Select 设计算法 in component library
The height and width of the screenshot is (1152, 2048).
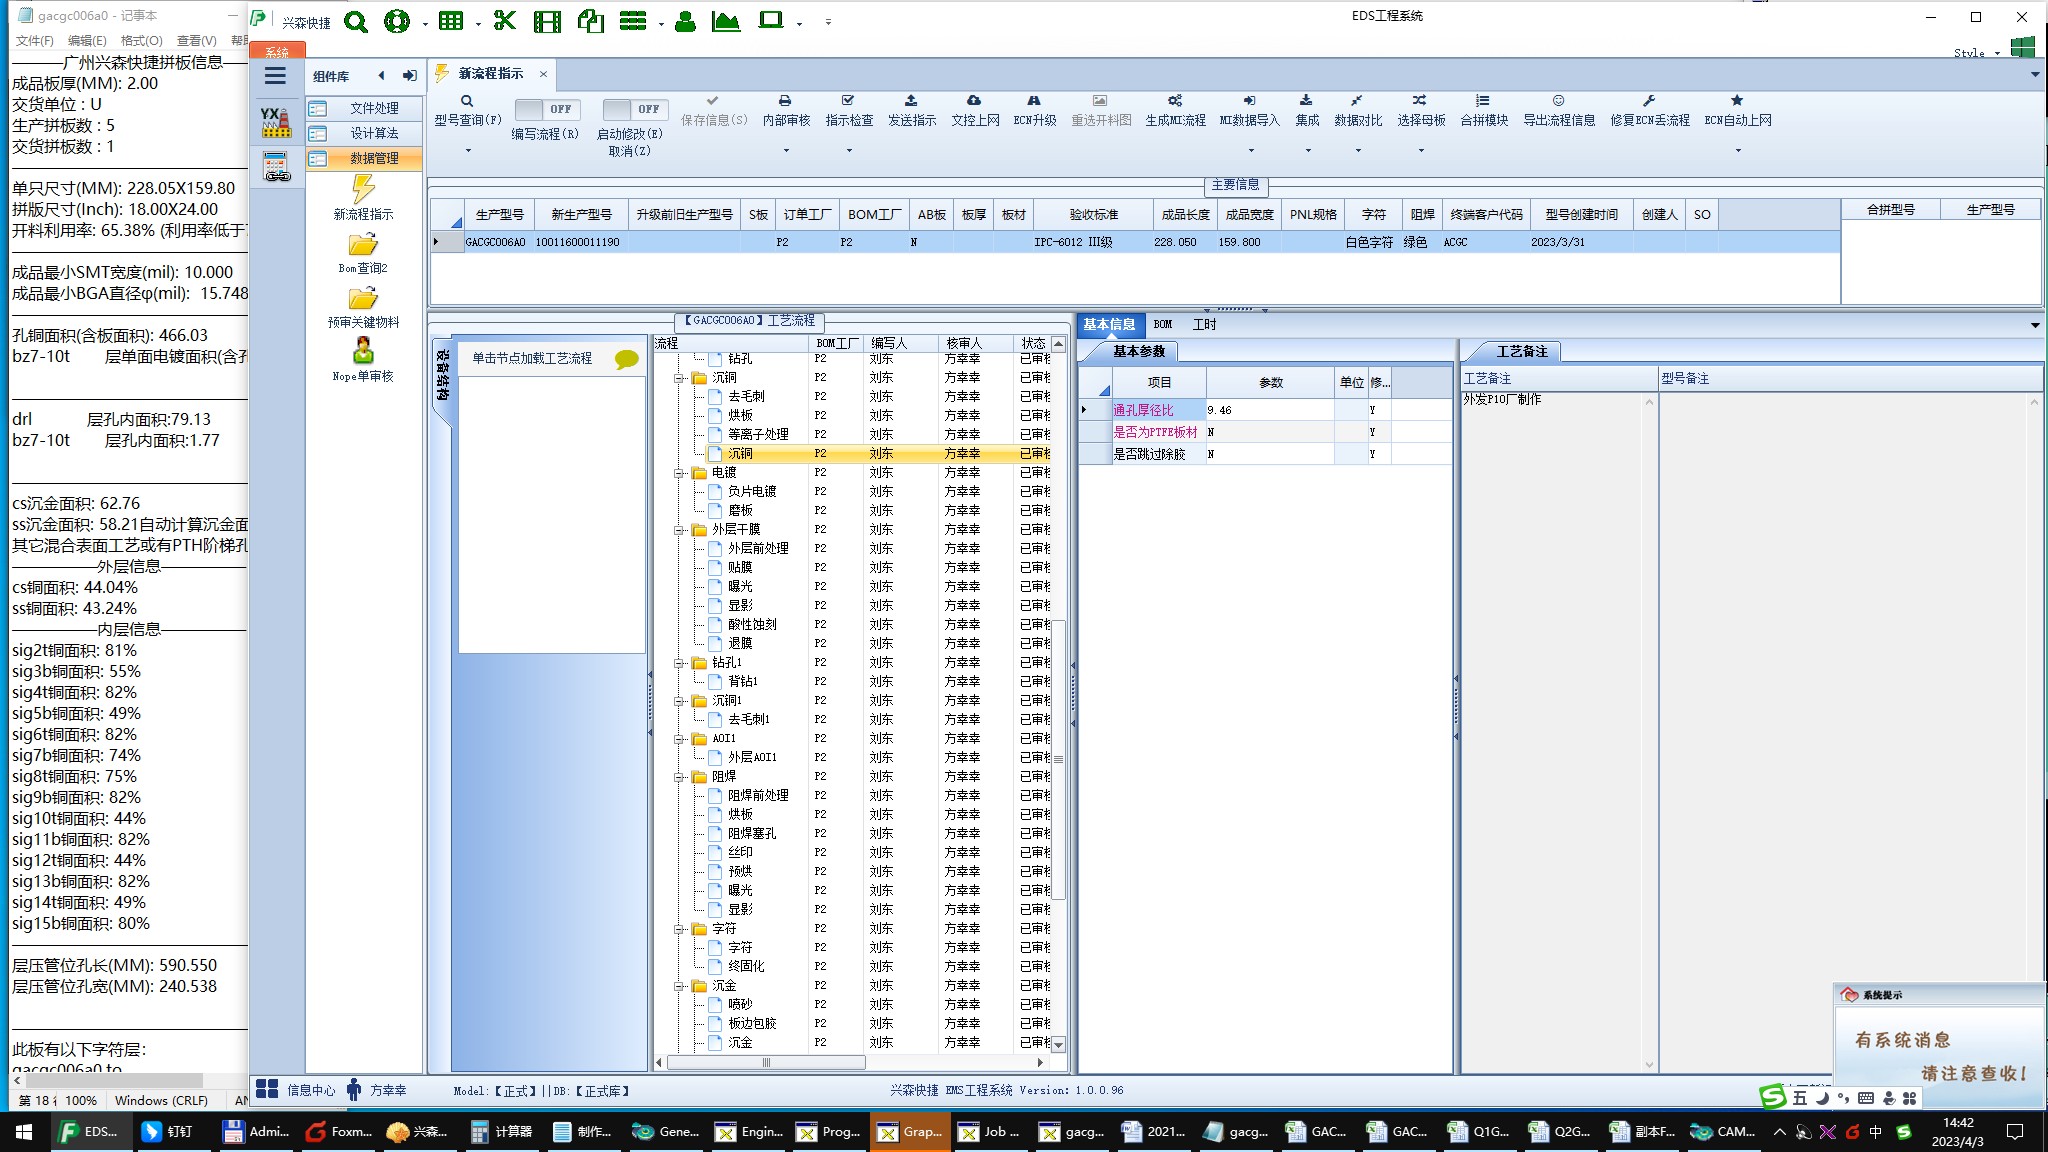[x=364, y=133]
